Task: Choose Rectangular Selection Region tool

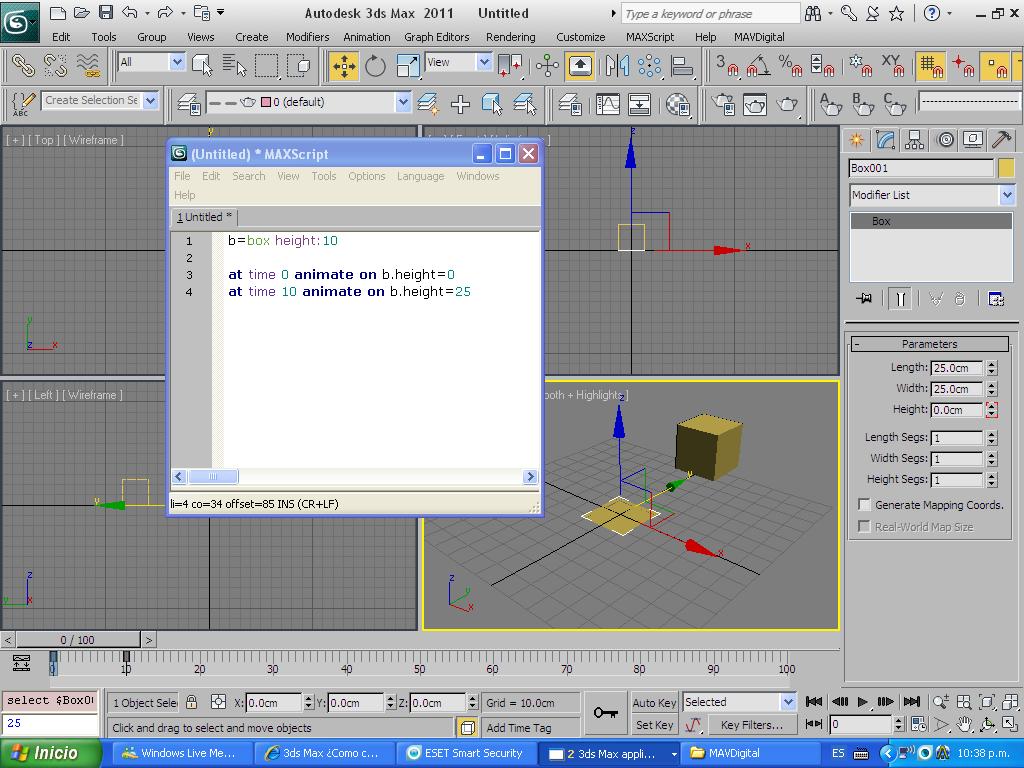Action: (x=266, y=65)
